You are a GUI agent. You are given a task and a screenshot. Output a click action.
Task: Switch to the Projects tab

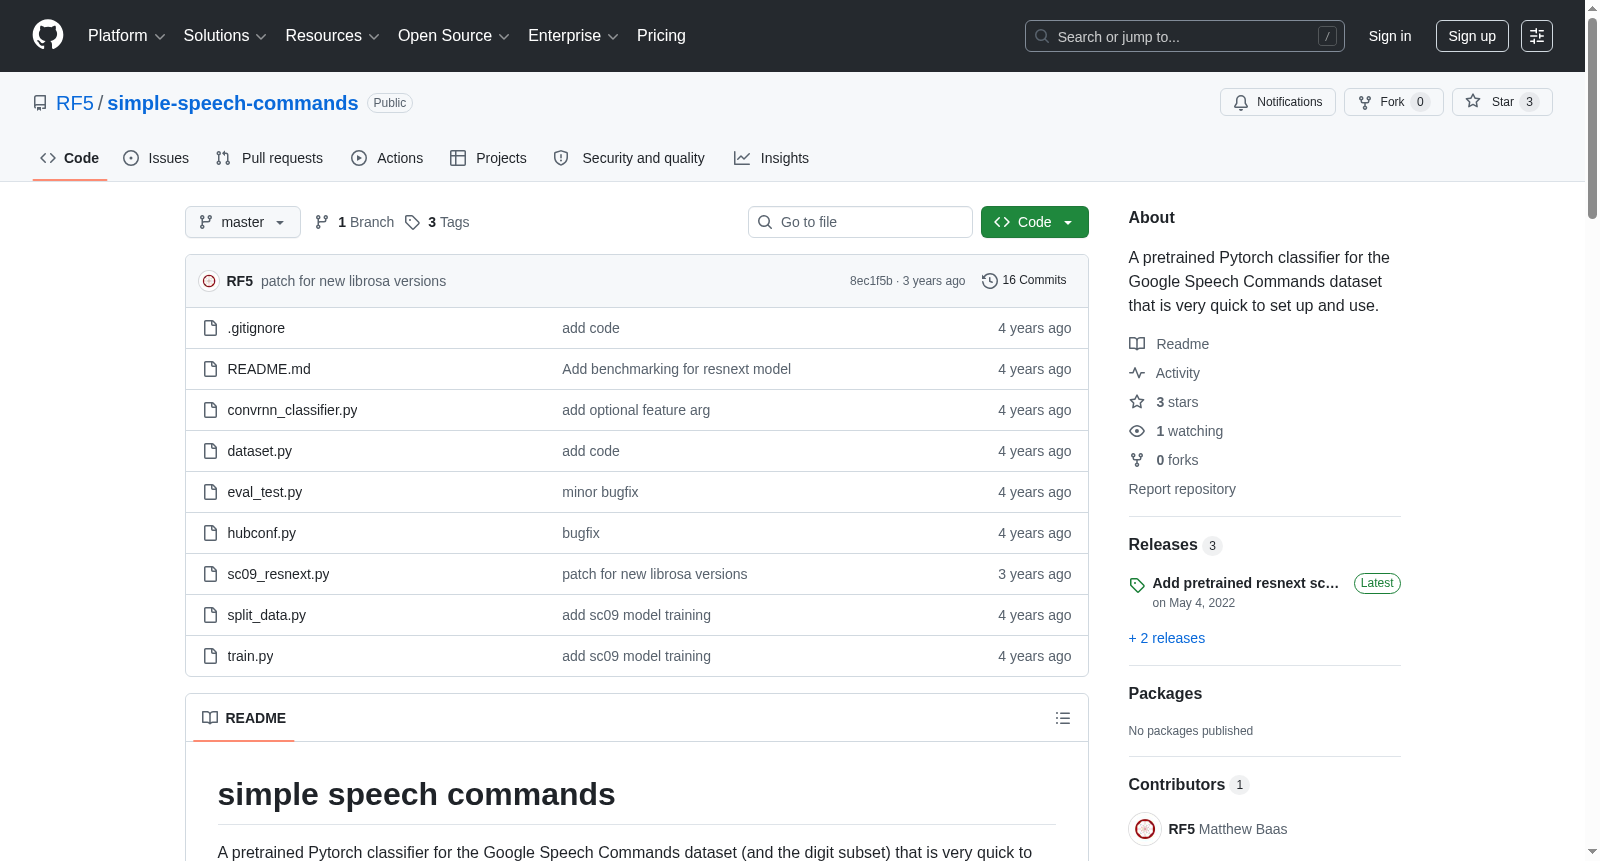coord(488,158)
